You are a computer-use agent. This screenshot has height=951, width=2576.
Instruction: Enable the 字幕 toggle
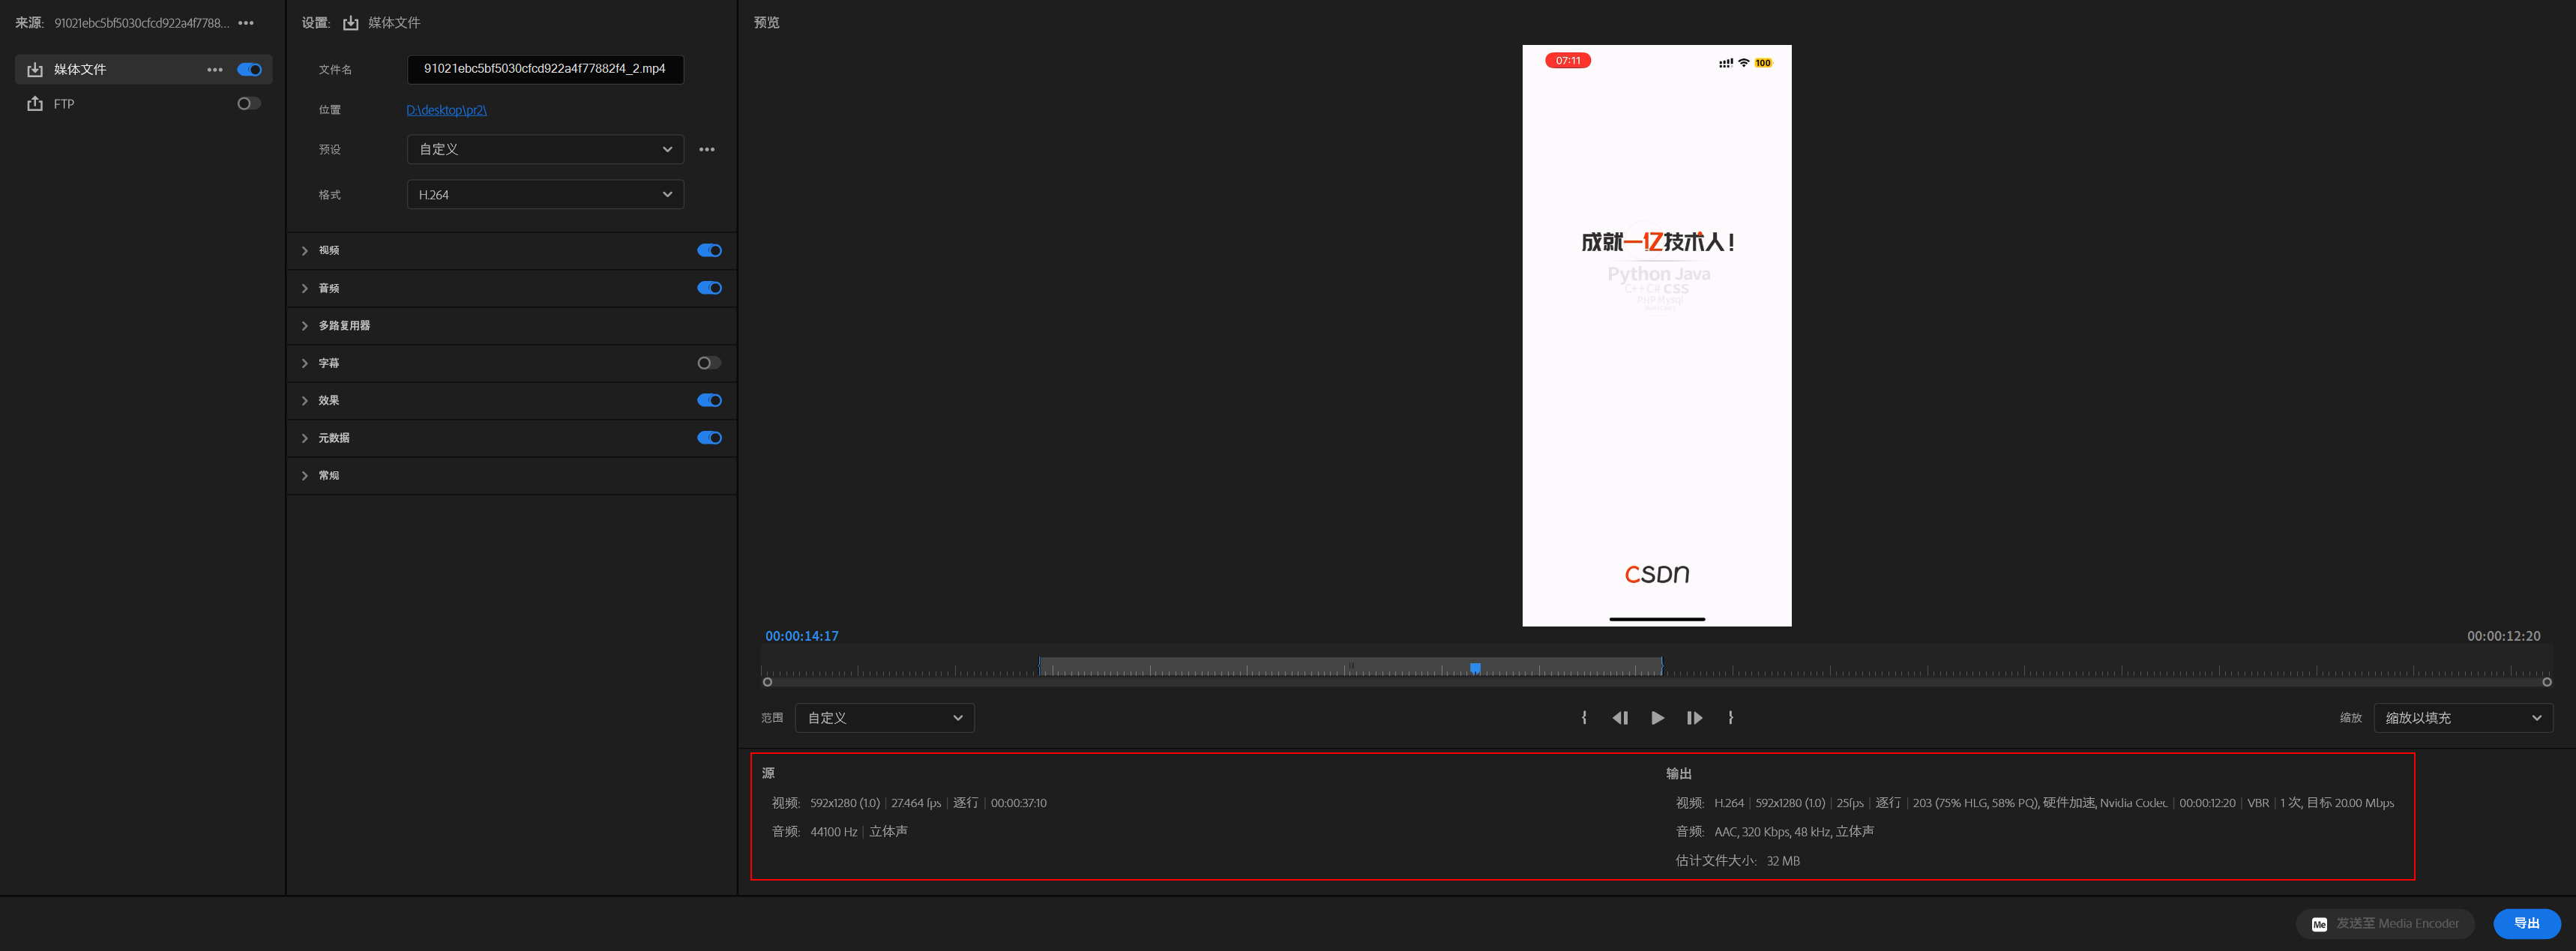click(x=709, y=363)
